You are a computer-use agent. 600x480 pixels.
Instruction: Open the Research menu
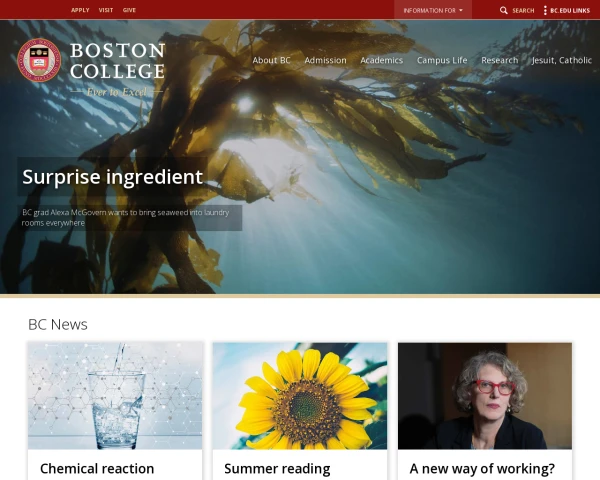pos(499,60)
